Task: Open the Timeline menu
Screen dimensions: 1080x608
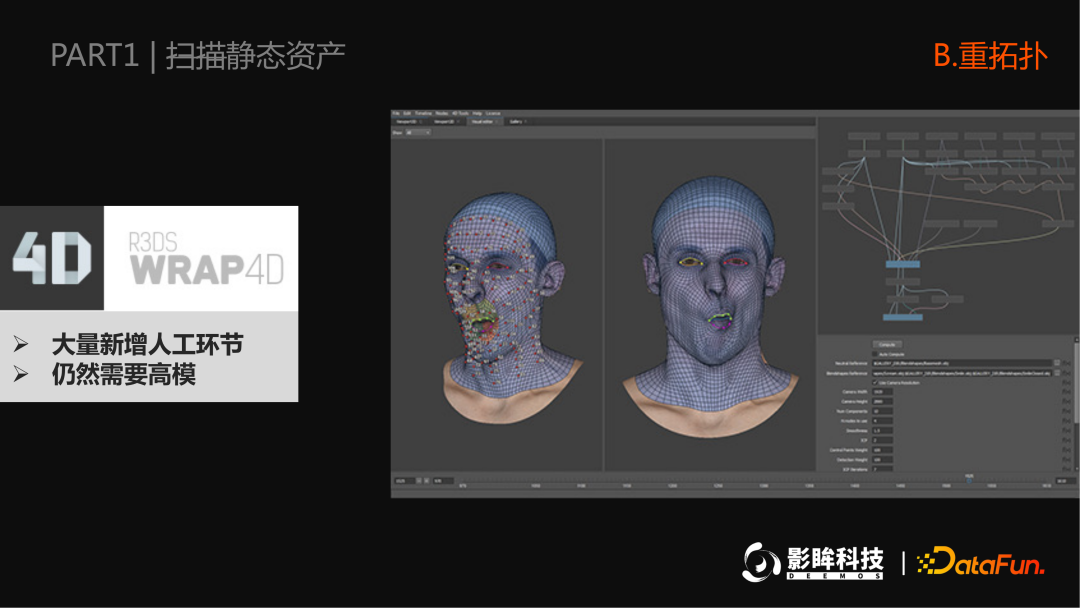Action: coord(423,113)
